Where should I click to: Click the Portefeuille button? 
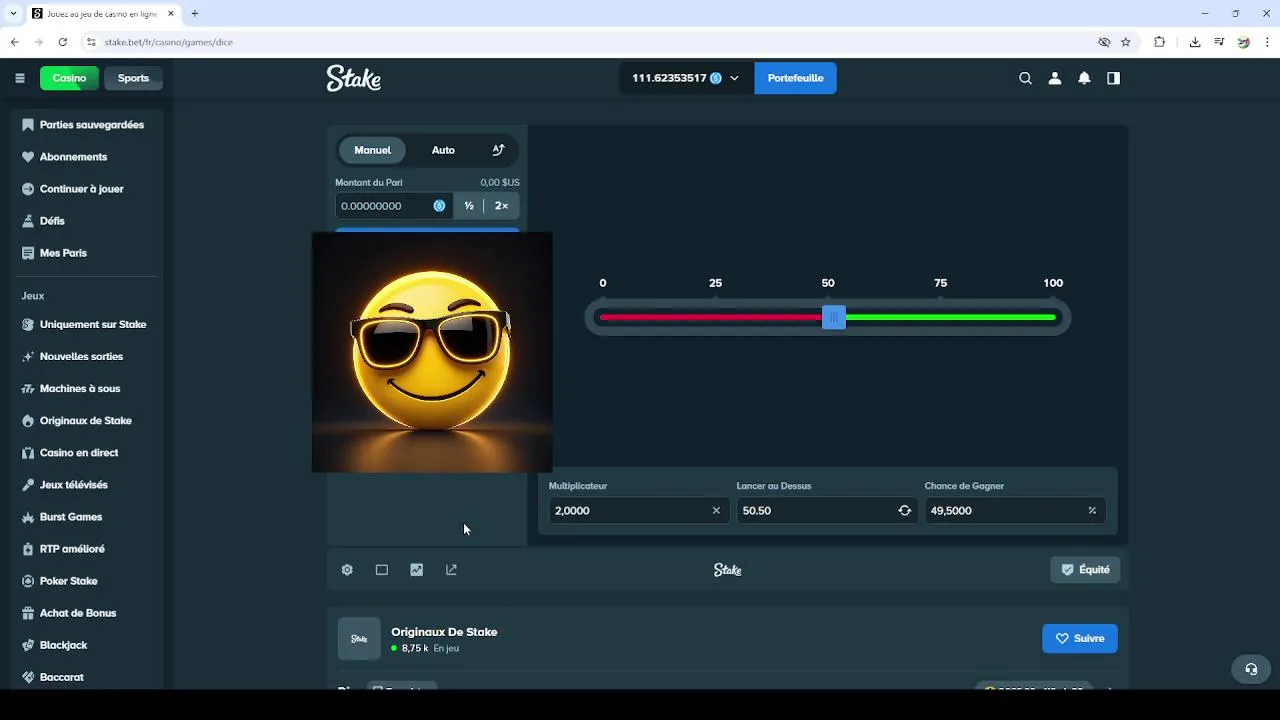click(x=795, y=78)
